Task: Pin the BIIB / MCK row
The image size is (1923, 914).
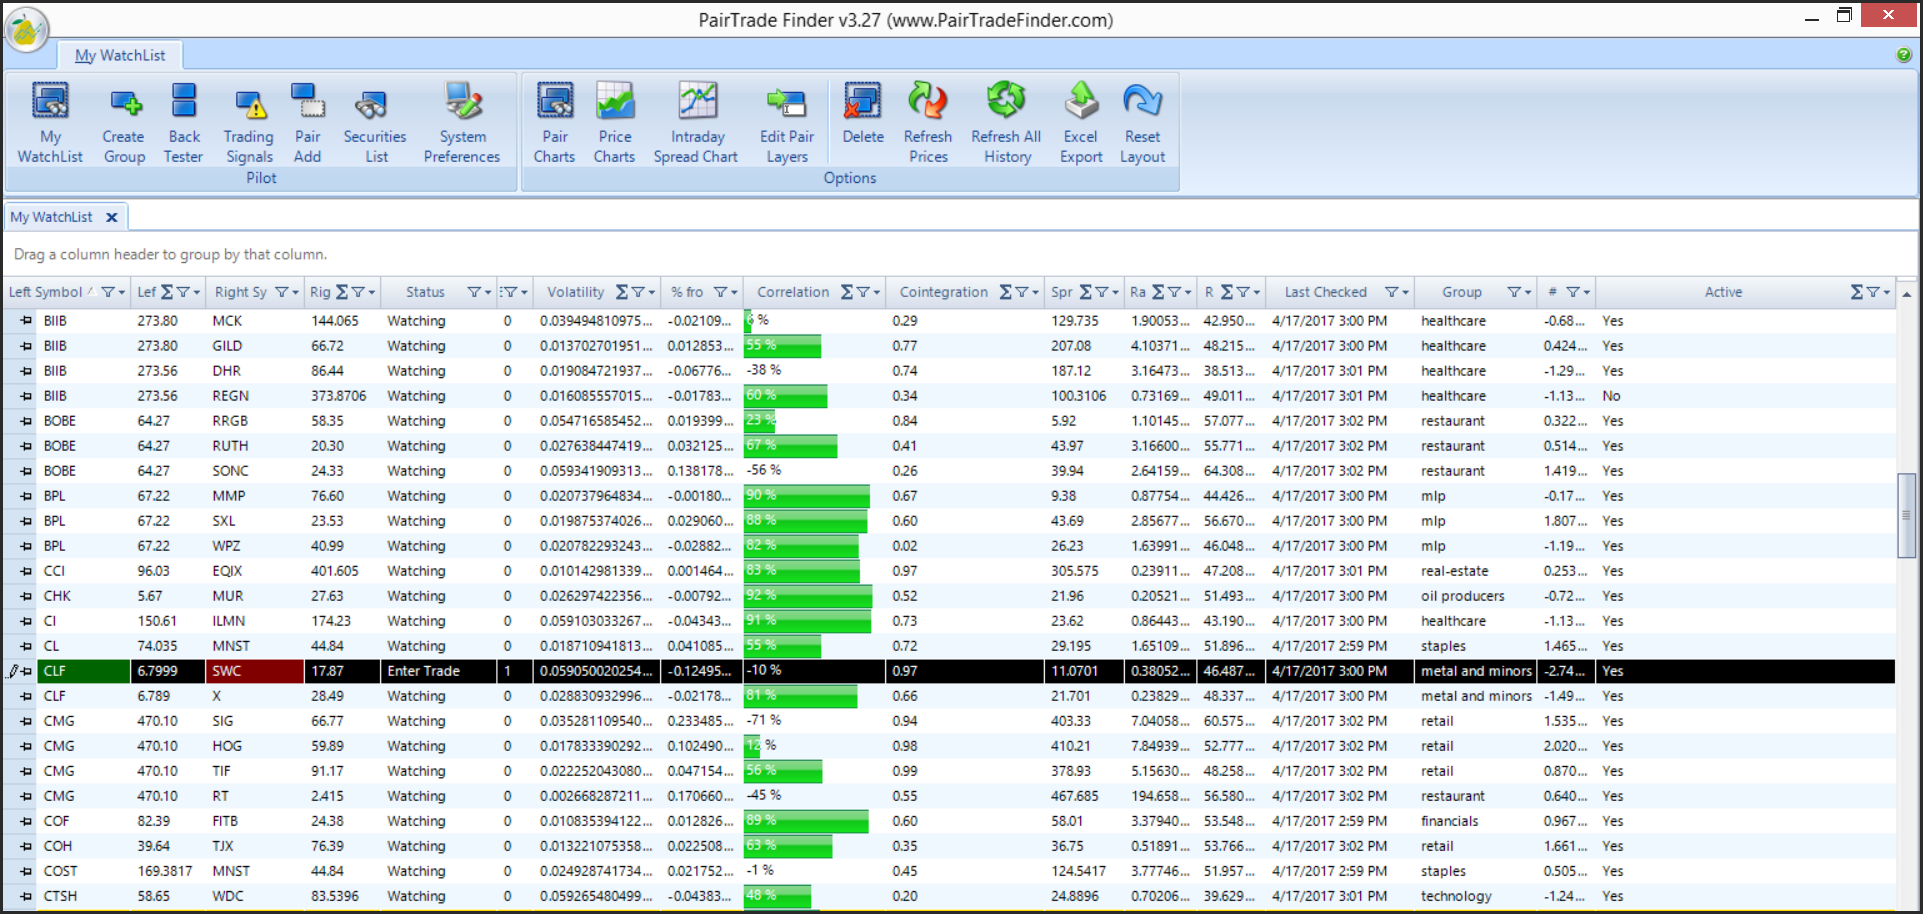Action: coord(25,321)
